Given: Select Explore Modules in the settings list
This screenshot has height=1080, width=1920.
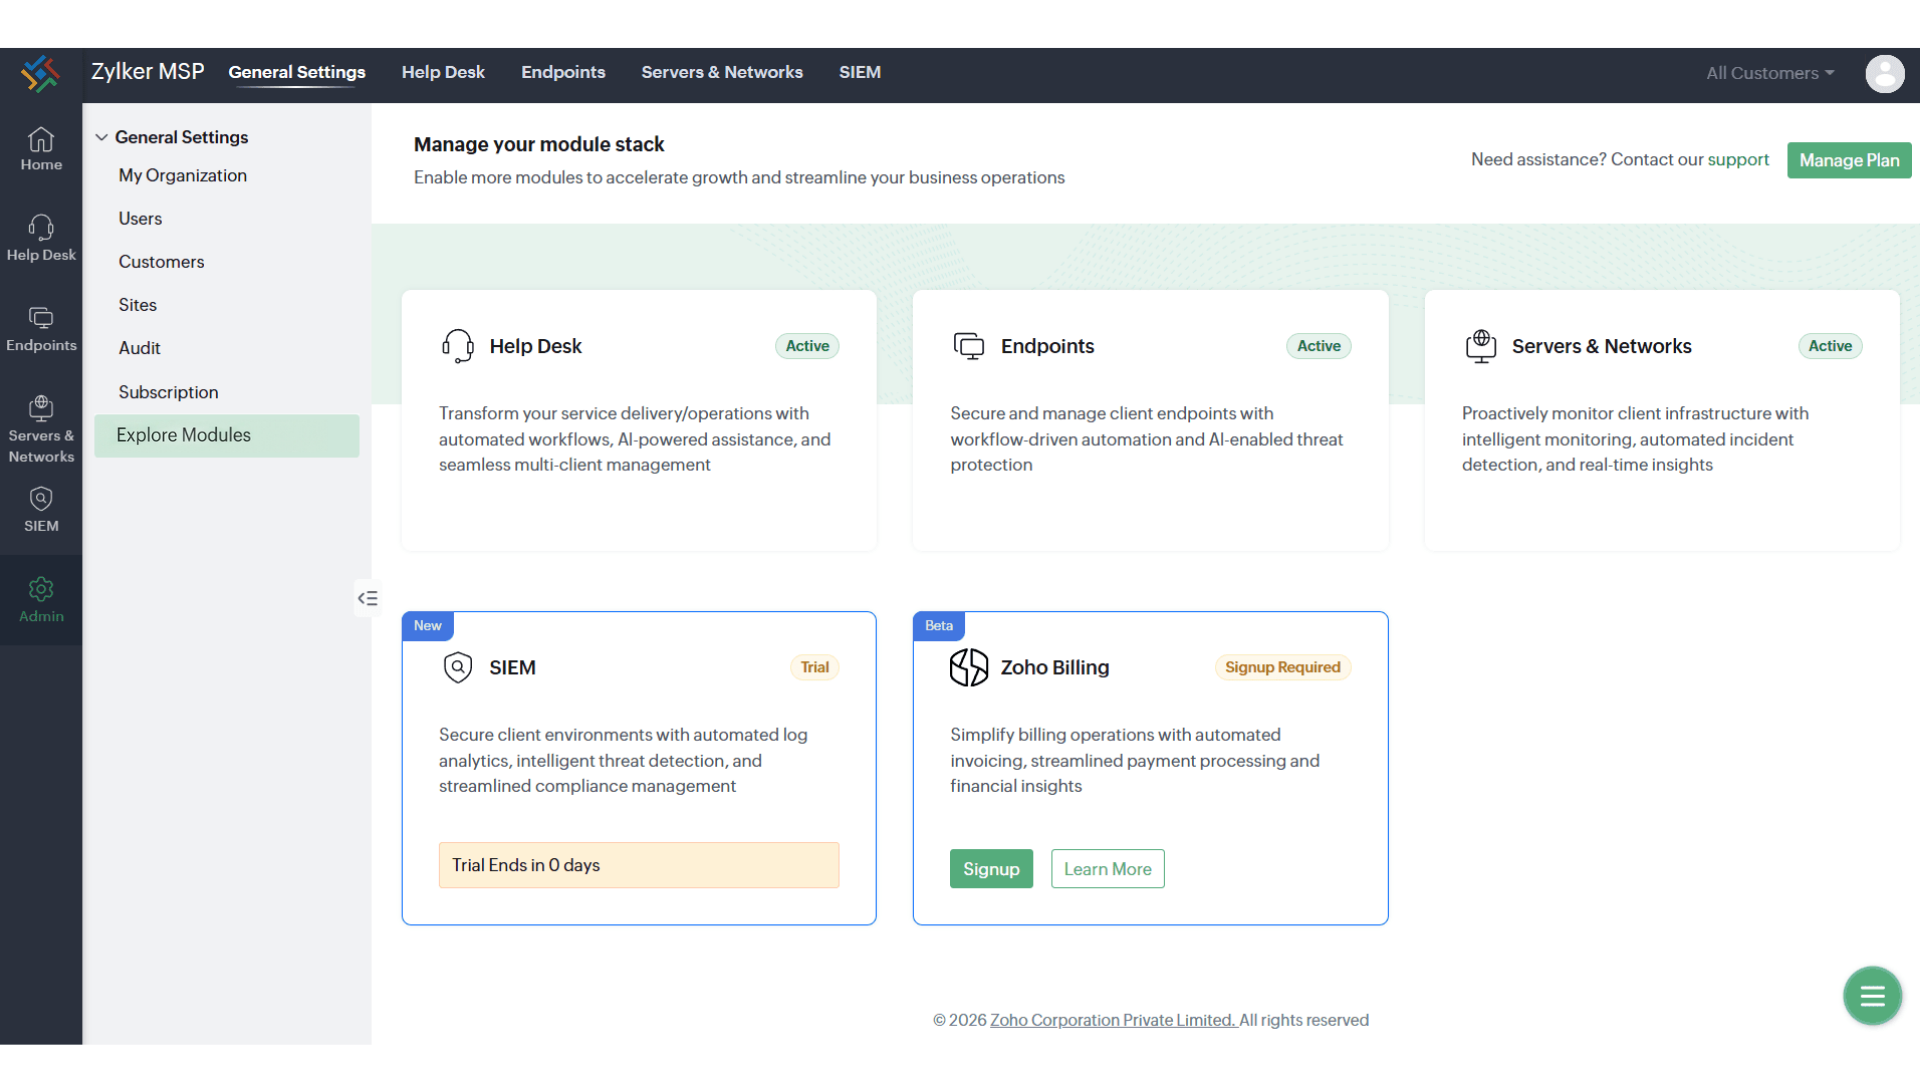Looking at the screenshot, I should [226, 435].
